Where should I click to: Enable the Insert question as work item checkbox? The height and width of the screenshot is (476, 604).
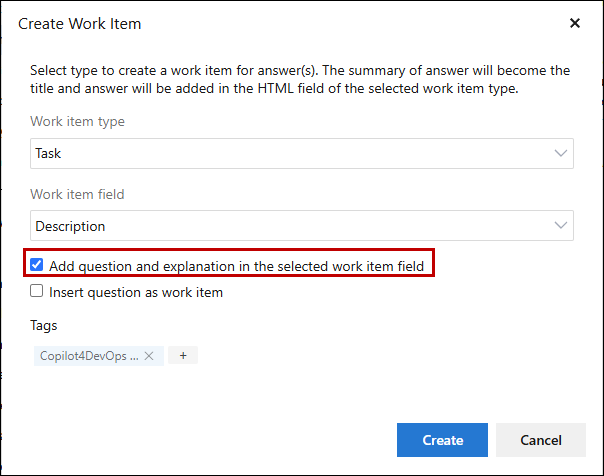point(37,292)
